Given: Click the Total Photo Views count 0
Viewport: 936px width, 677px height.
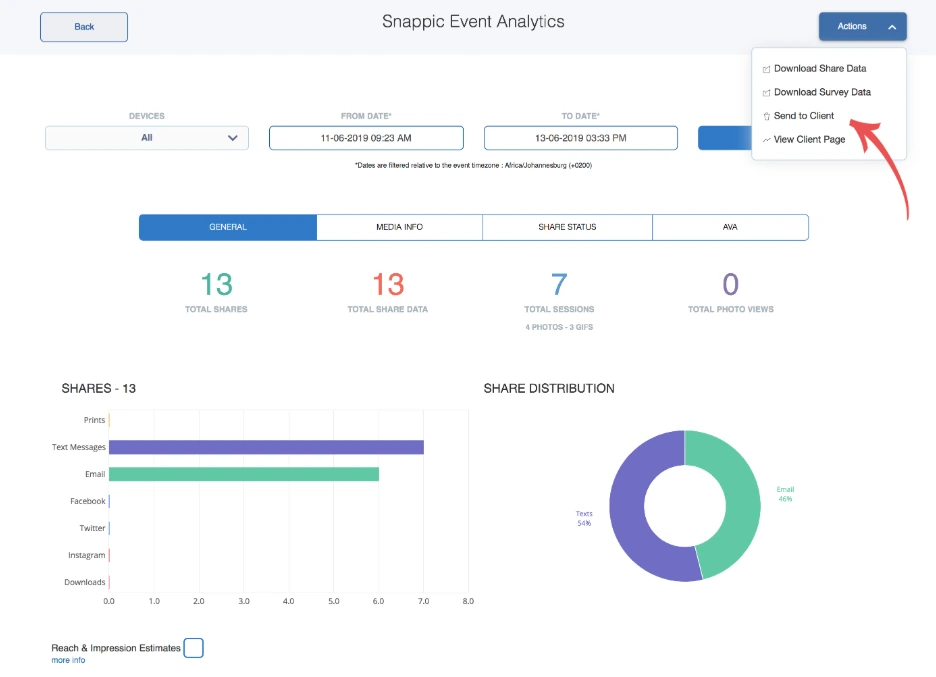Looking at the screenshot, I should (731, 284).
